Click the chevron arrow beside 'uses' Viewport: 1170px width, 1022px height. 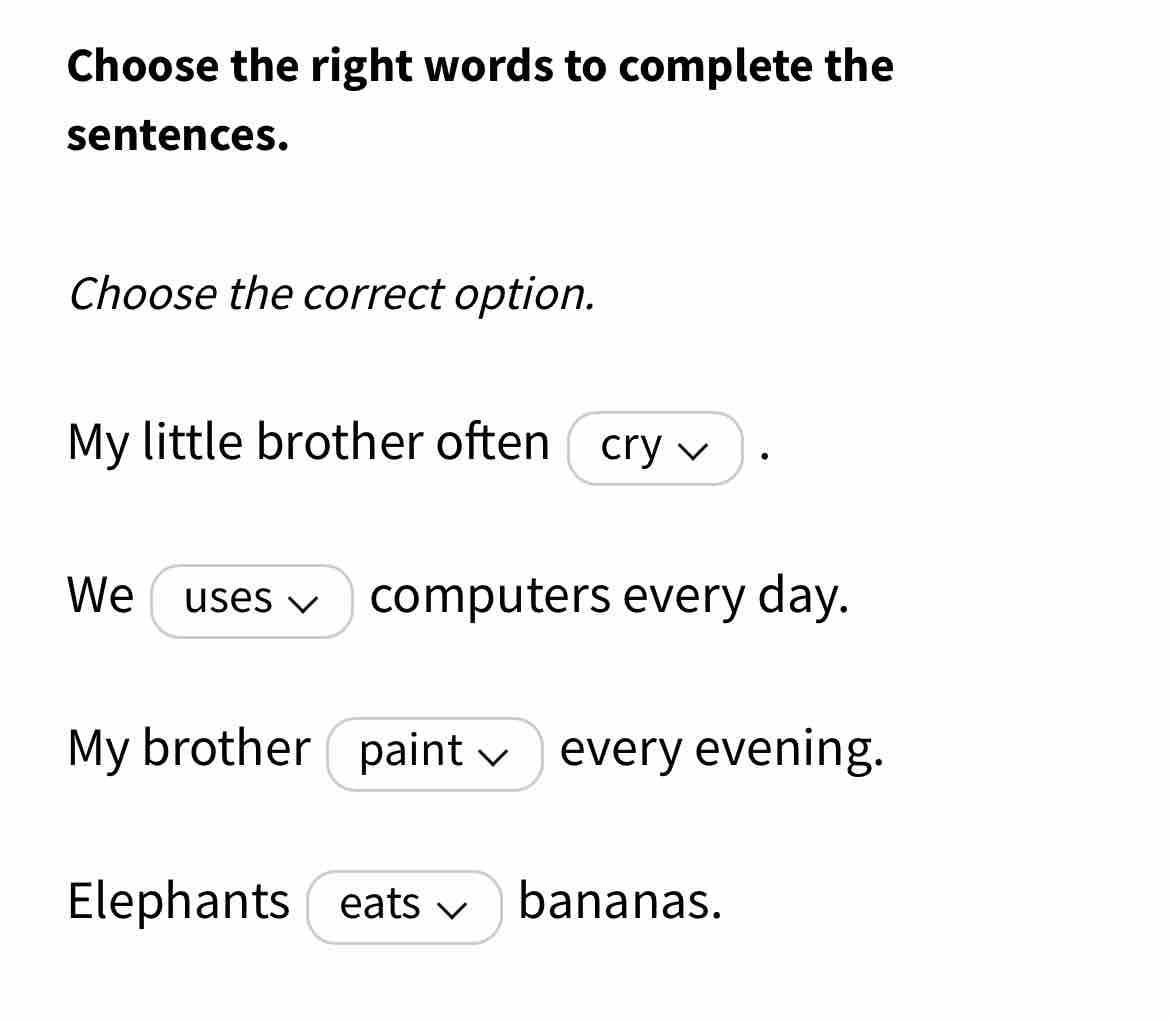(x=302, y=604)
